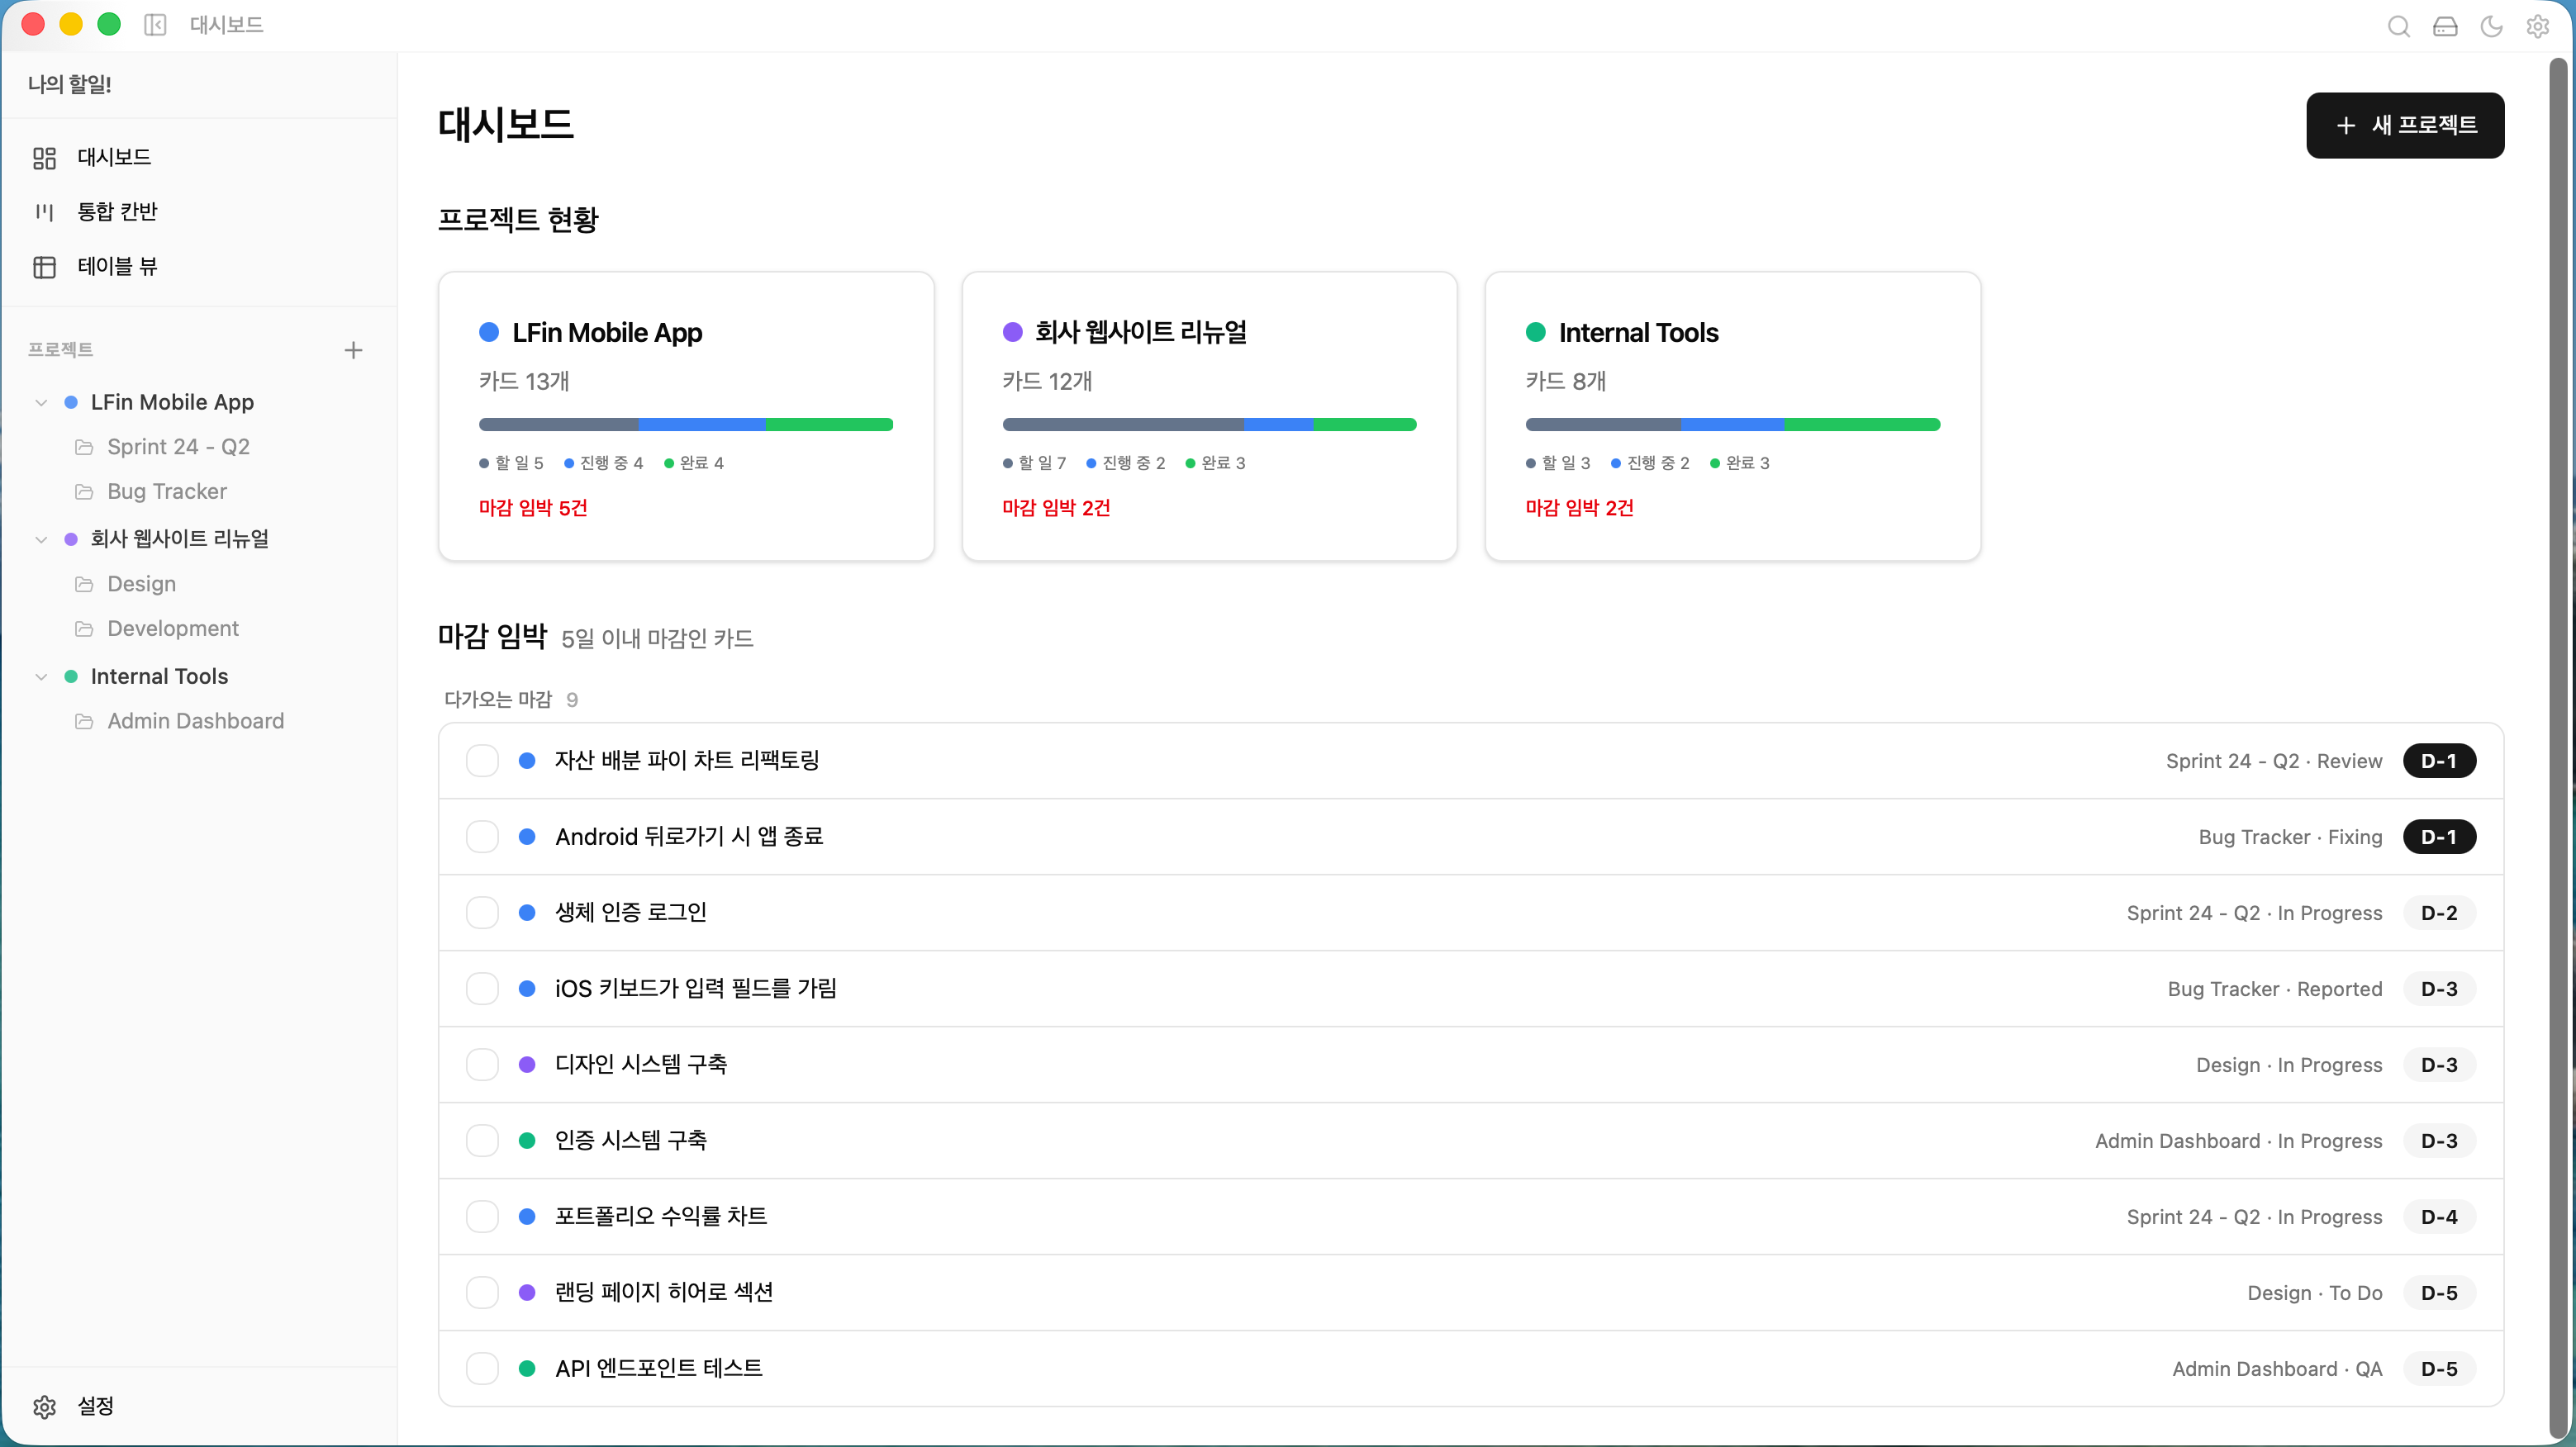Screen dimensions: 2576x1447
Task: Open settings gear icon in top-right corner
Action: click(x=2538, y=26)
